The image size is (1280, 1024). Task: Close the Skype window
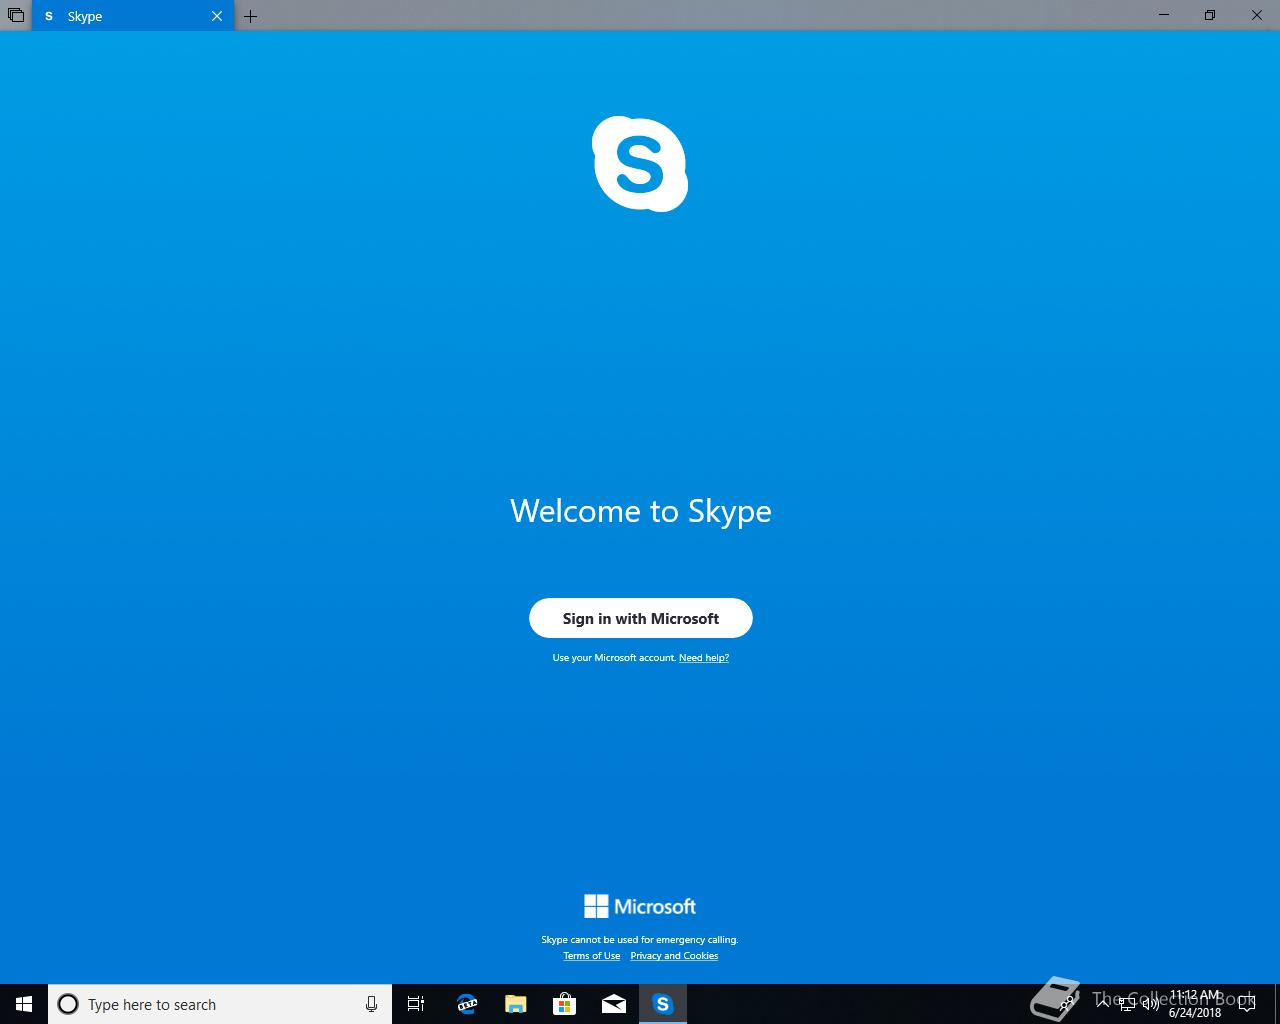(x=1257, y=15)
